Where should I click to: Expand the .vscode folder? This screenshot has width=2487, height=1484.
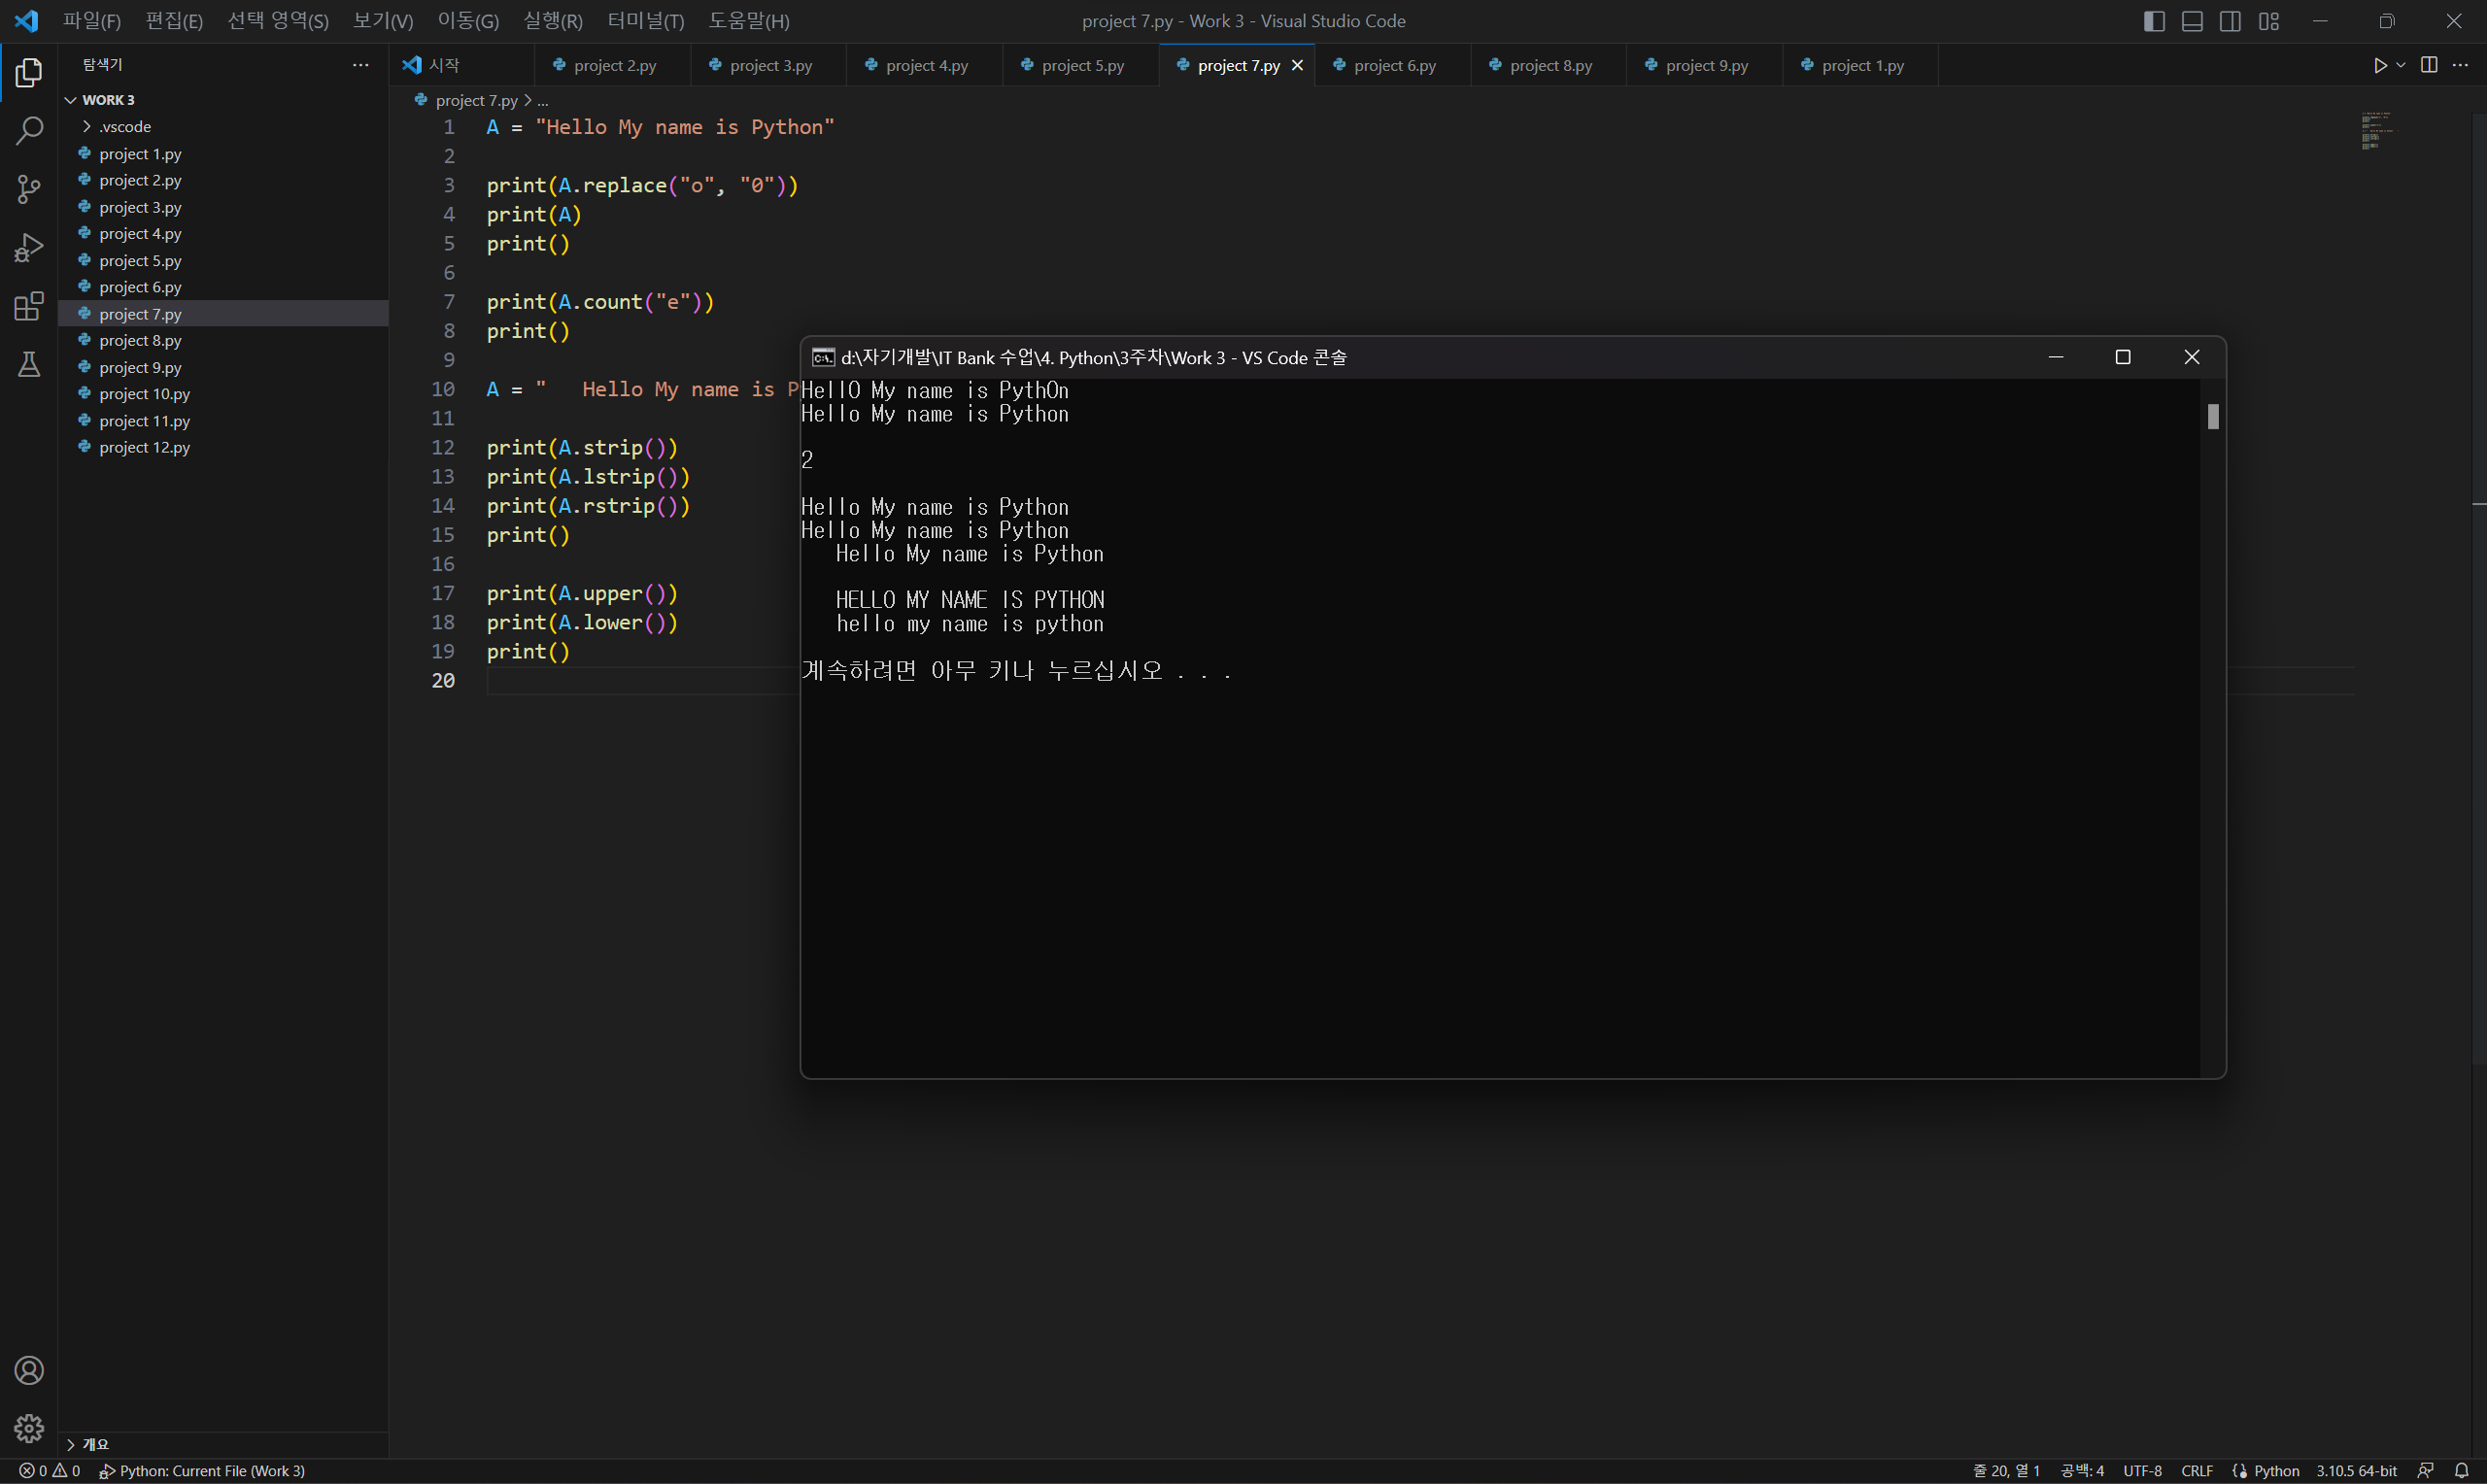pos(125,127)
